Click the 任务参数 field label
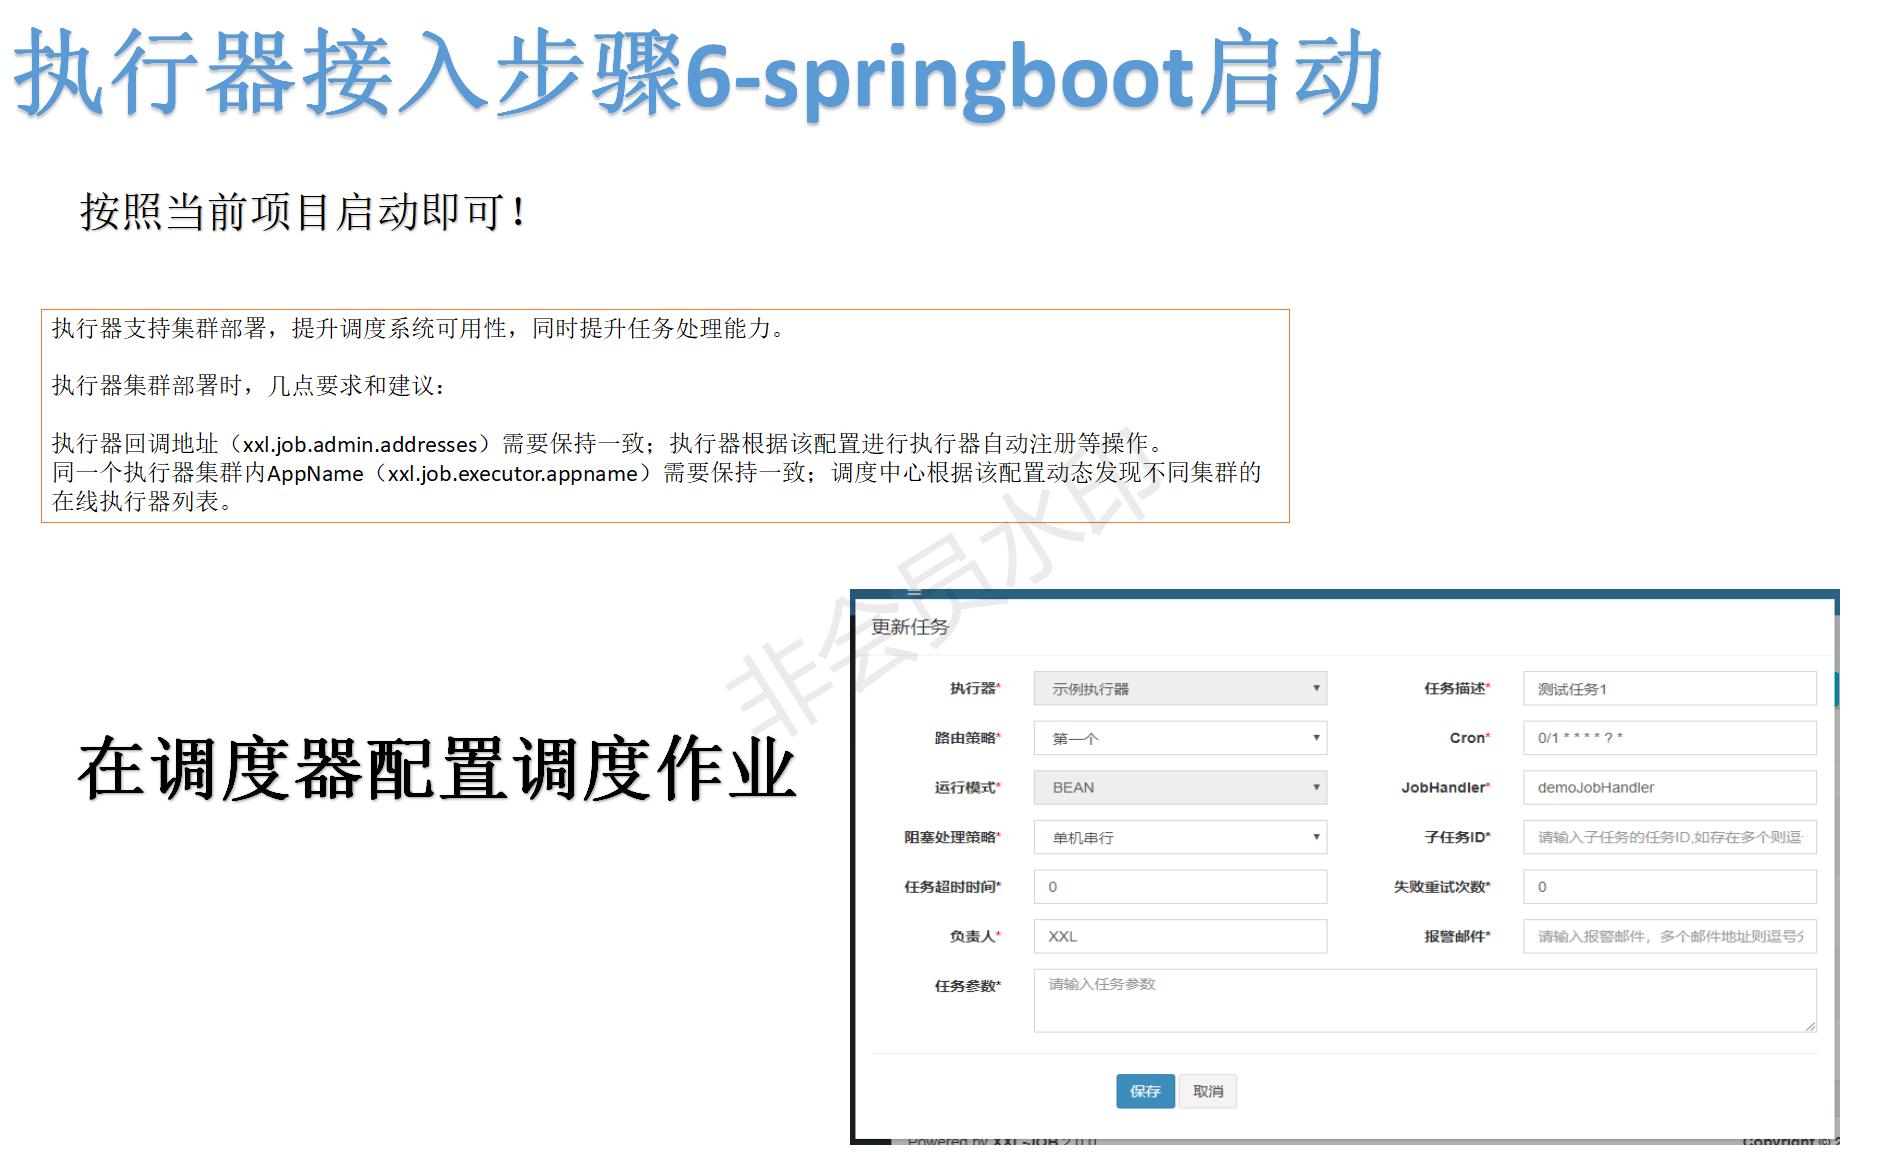Image resolution: width=1889 pixels, height=1171 pixels. [x=967, y=986]
